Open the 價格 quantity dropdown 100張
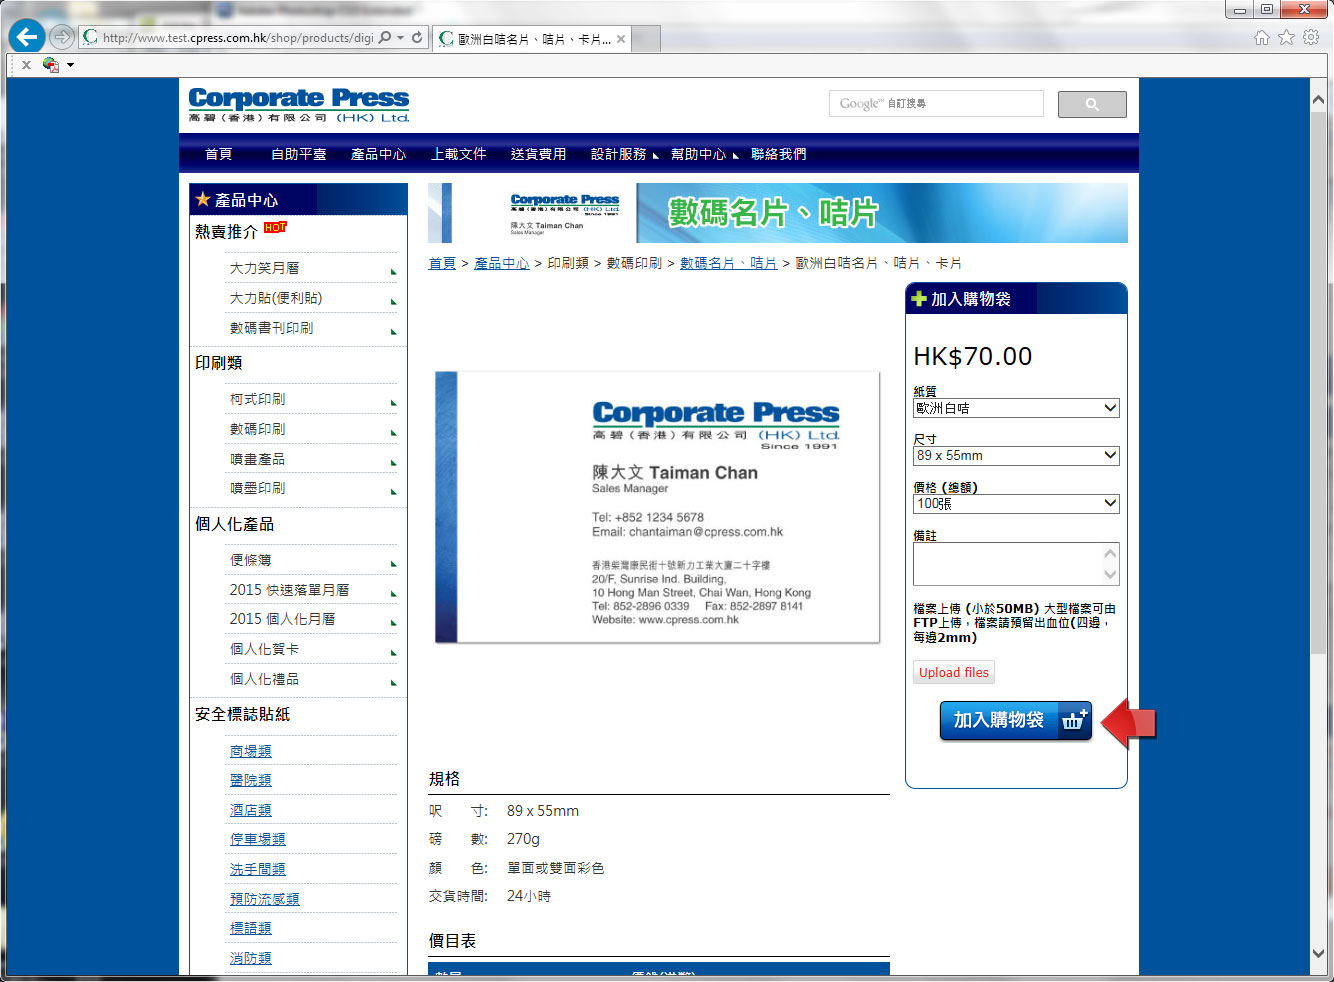The image size is (1334, 982). click(x=1015, y=503)
